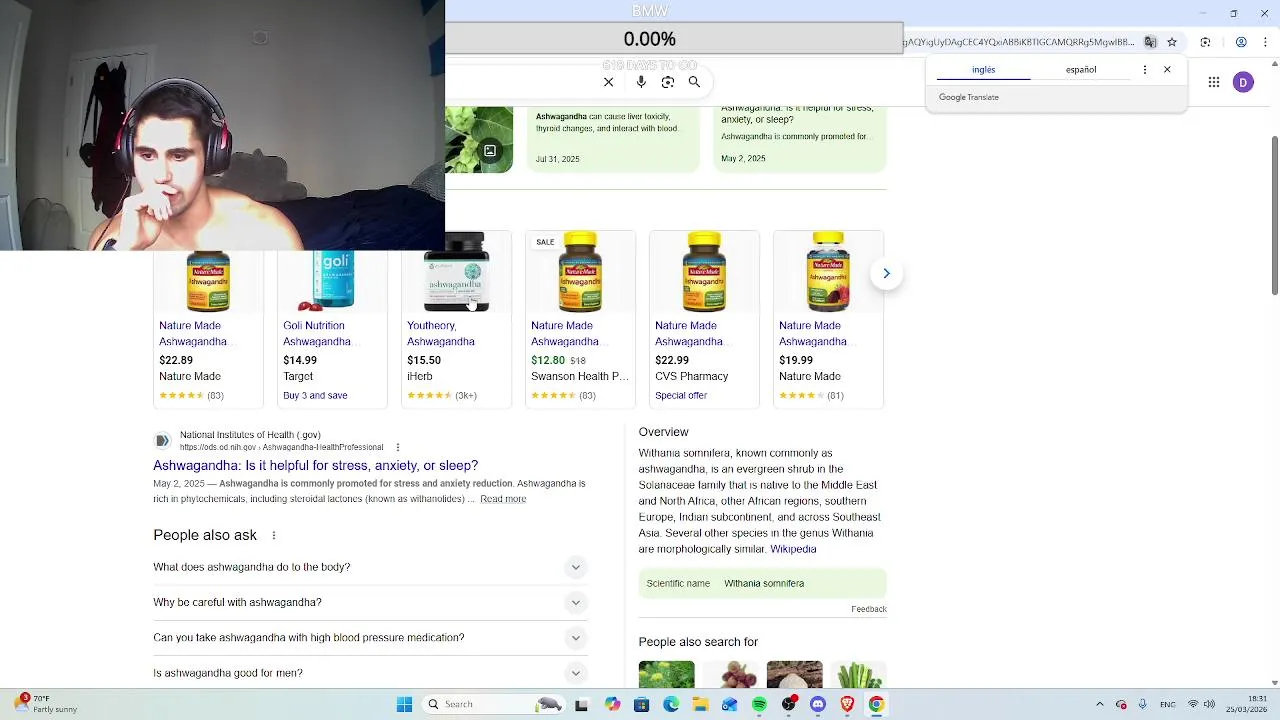This screenshot has height=720, width=1280.
Task: Bookmark this page with the star
Action: pyautogui.click(x=1172, y=42)
